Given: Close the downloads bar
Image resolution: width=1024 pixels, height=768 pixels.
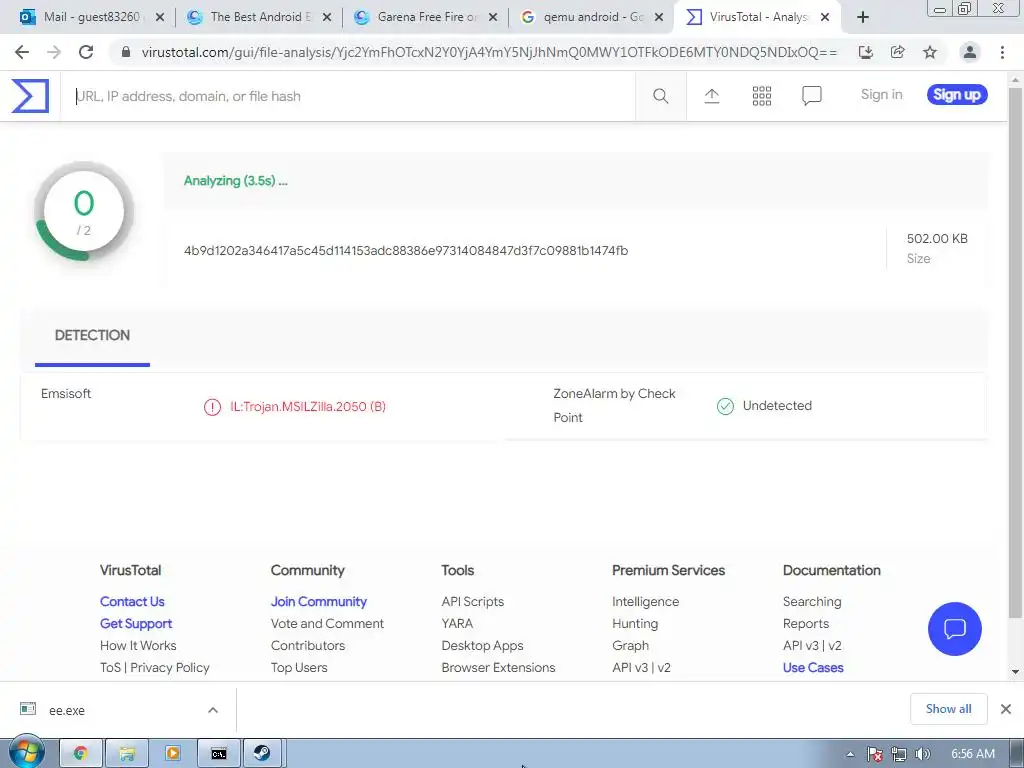Looking at the screenshot, I should [1006, 709].
